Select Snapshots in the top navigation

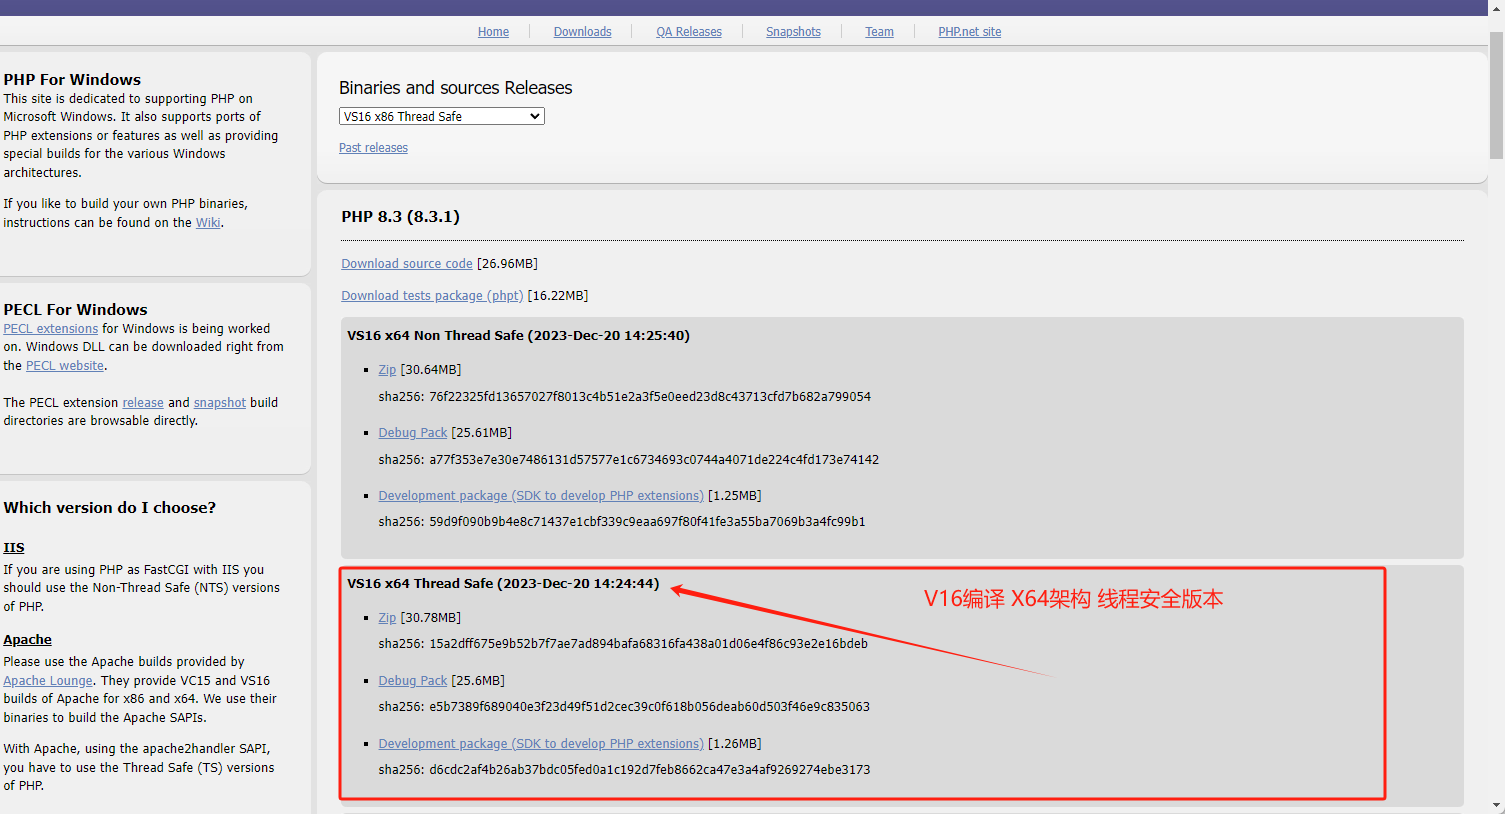coord(793,32)
